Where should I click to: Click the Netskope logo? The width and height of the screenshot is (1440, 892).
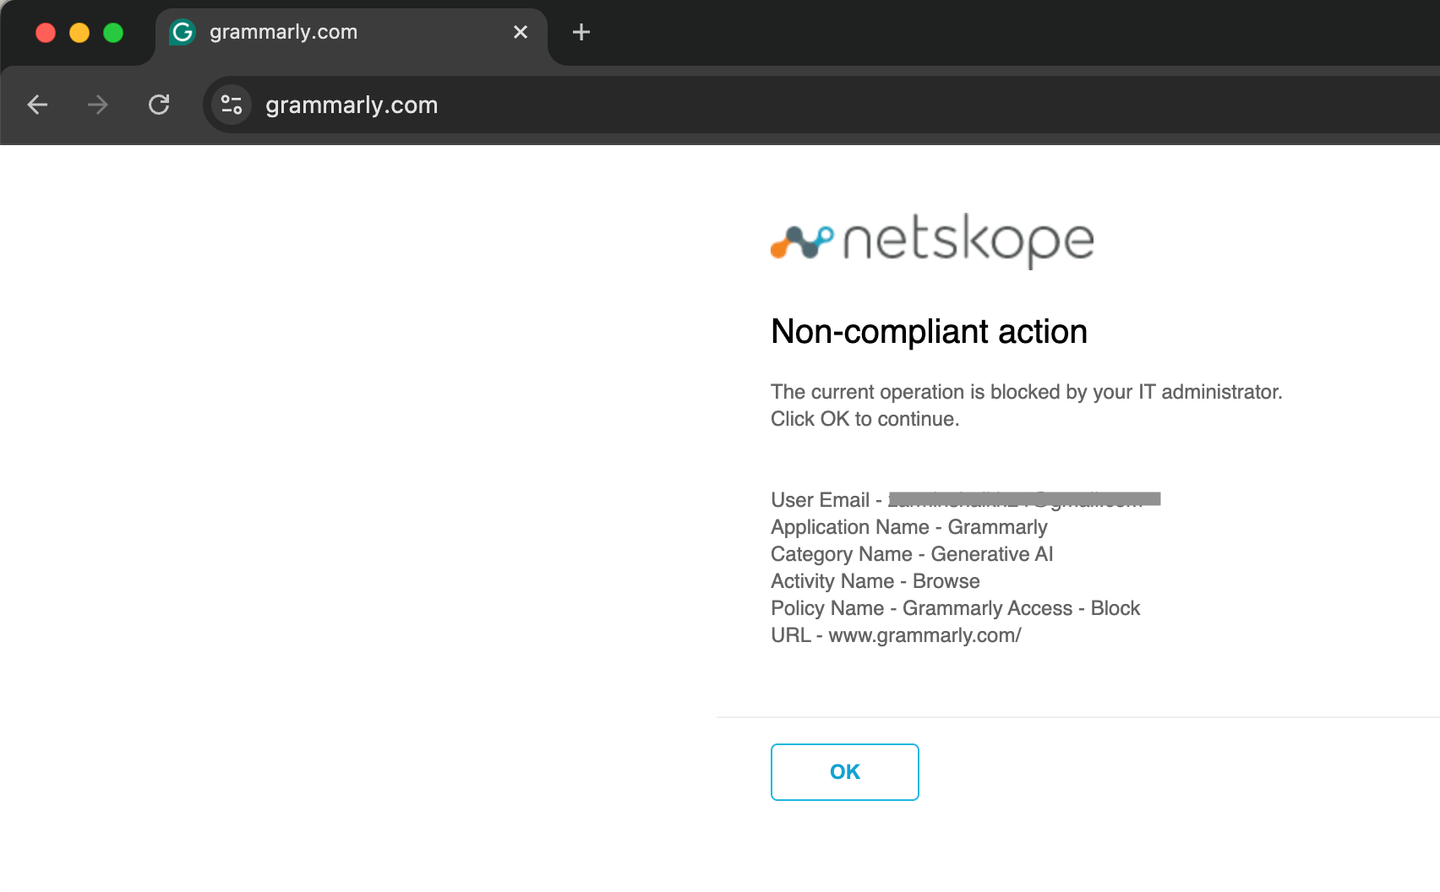pyautogui.click(x=932, y=240)
